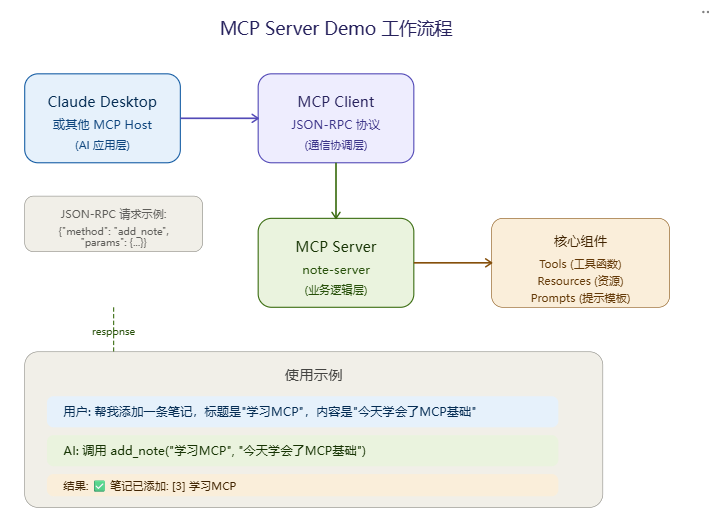Click the AI 调用 add_note row
The width and height of the screenshot is (709, 529).
[x=303, y=451]
